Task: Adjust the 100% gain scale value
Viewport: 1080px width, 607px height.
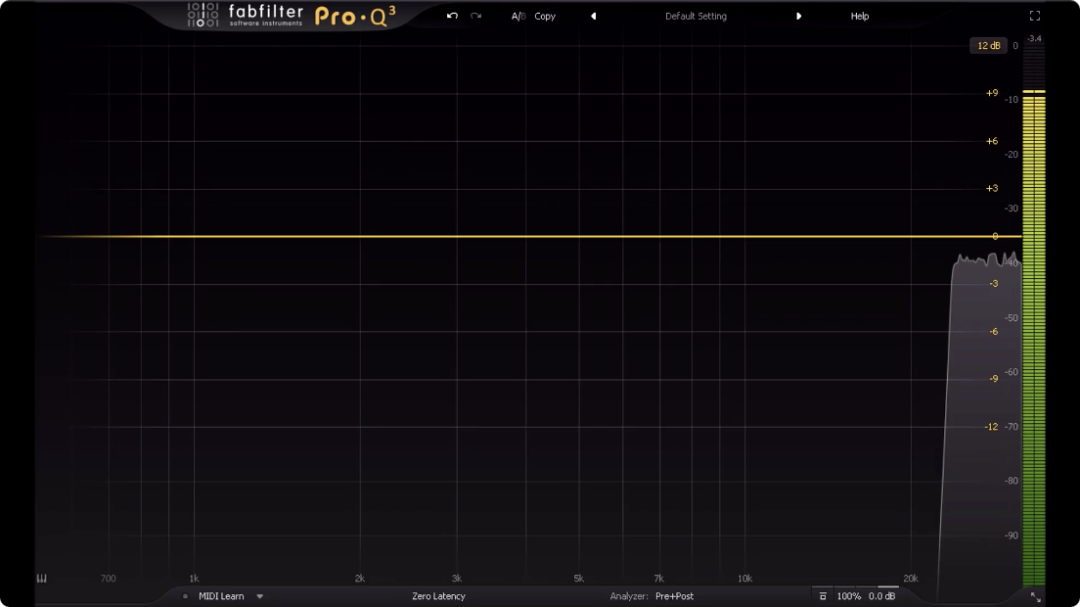Action: (849, 596)
